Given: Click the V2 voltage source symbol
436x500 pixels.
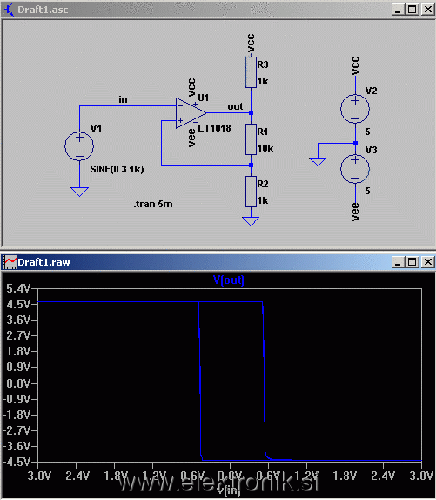Looking at the screenshot, I should (355, 109).
